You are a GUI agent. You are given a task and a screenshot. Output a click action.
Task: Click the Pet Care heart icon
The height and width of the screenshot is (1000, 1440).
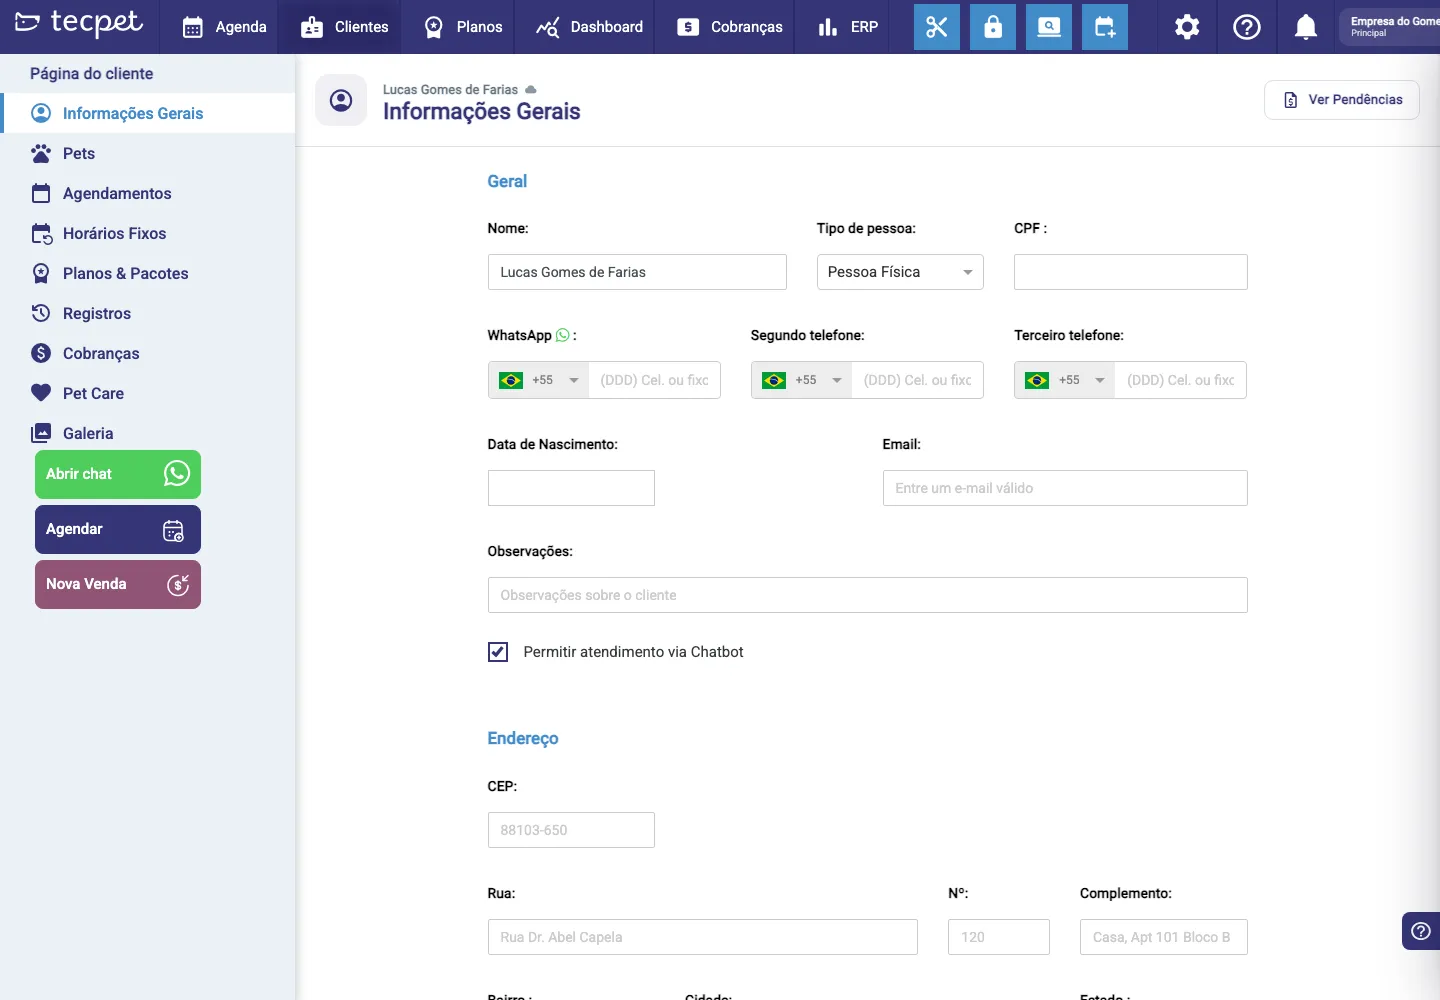click(x=41, y=393)
